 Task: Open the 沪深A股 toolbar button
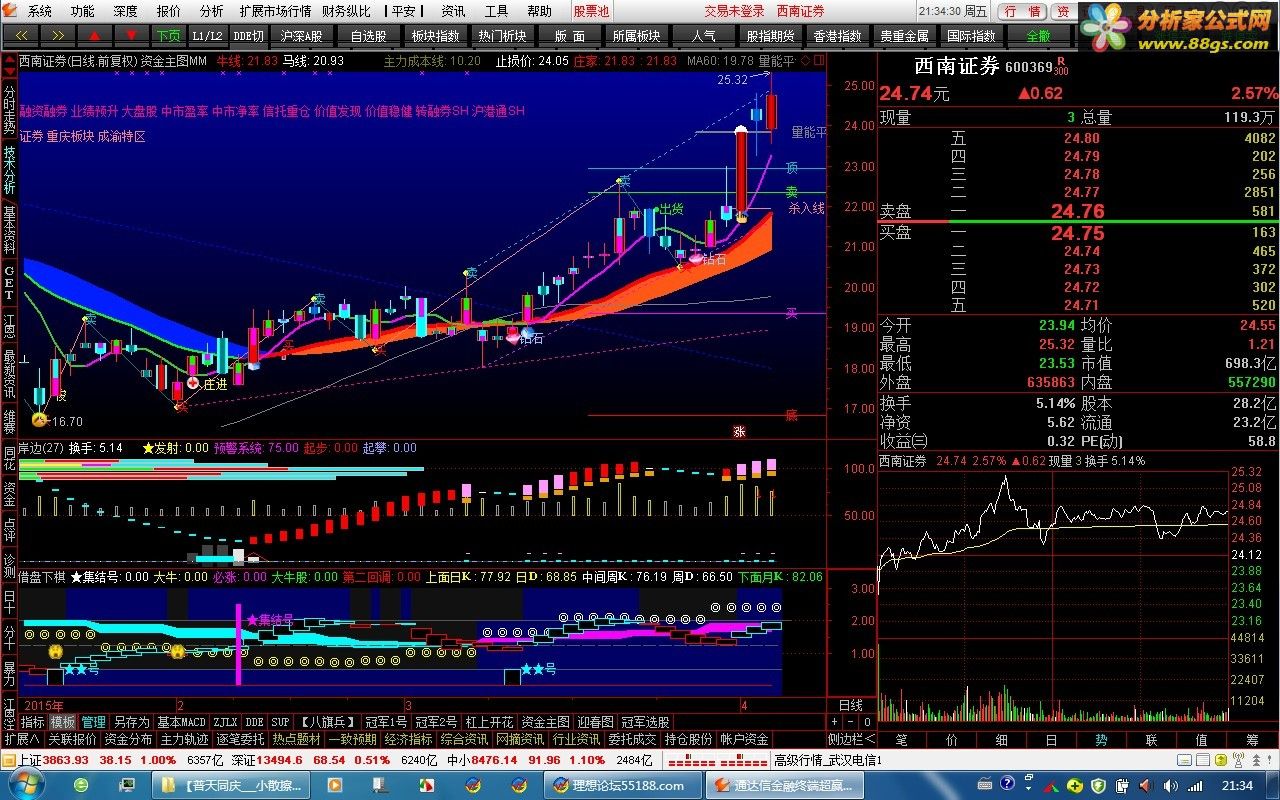click(302, 35)
